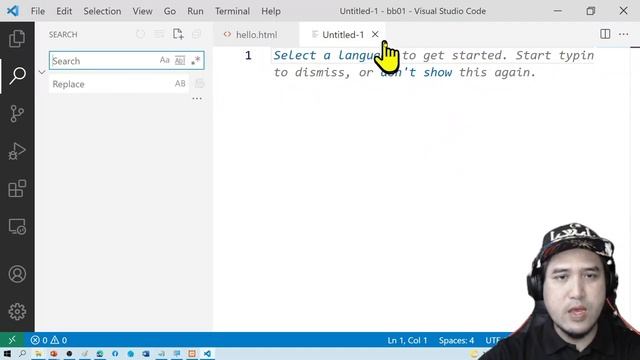
Task: Click the Windows taskbar search icon
Action: coord(22,353)
